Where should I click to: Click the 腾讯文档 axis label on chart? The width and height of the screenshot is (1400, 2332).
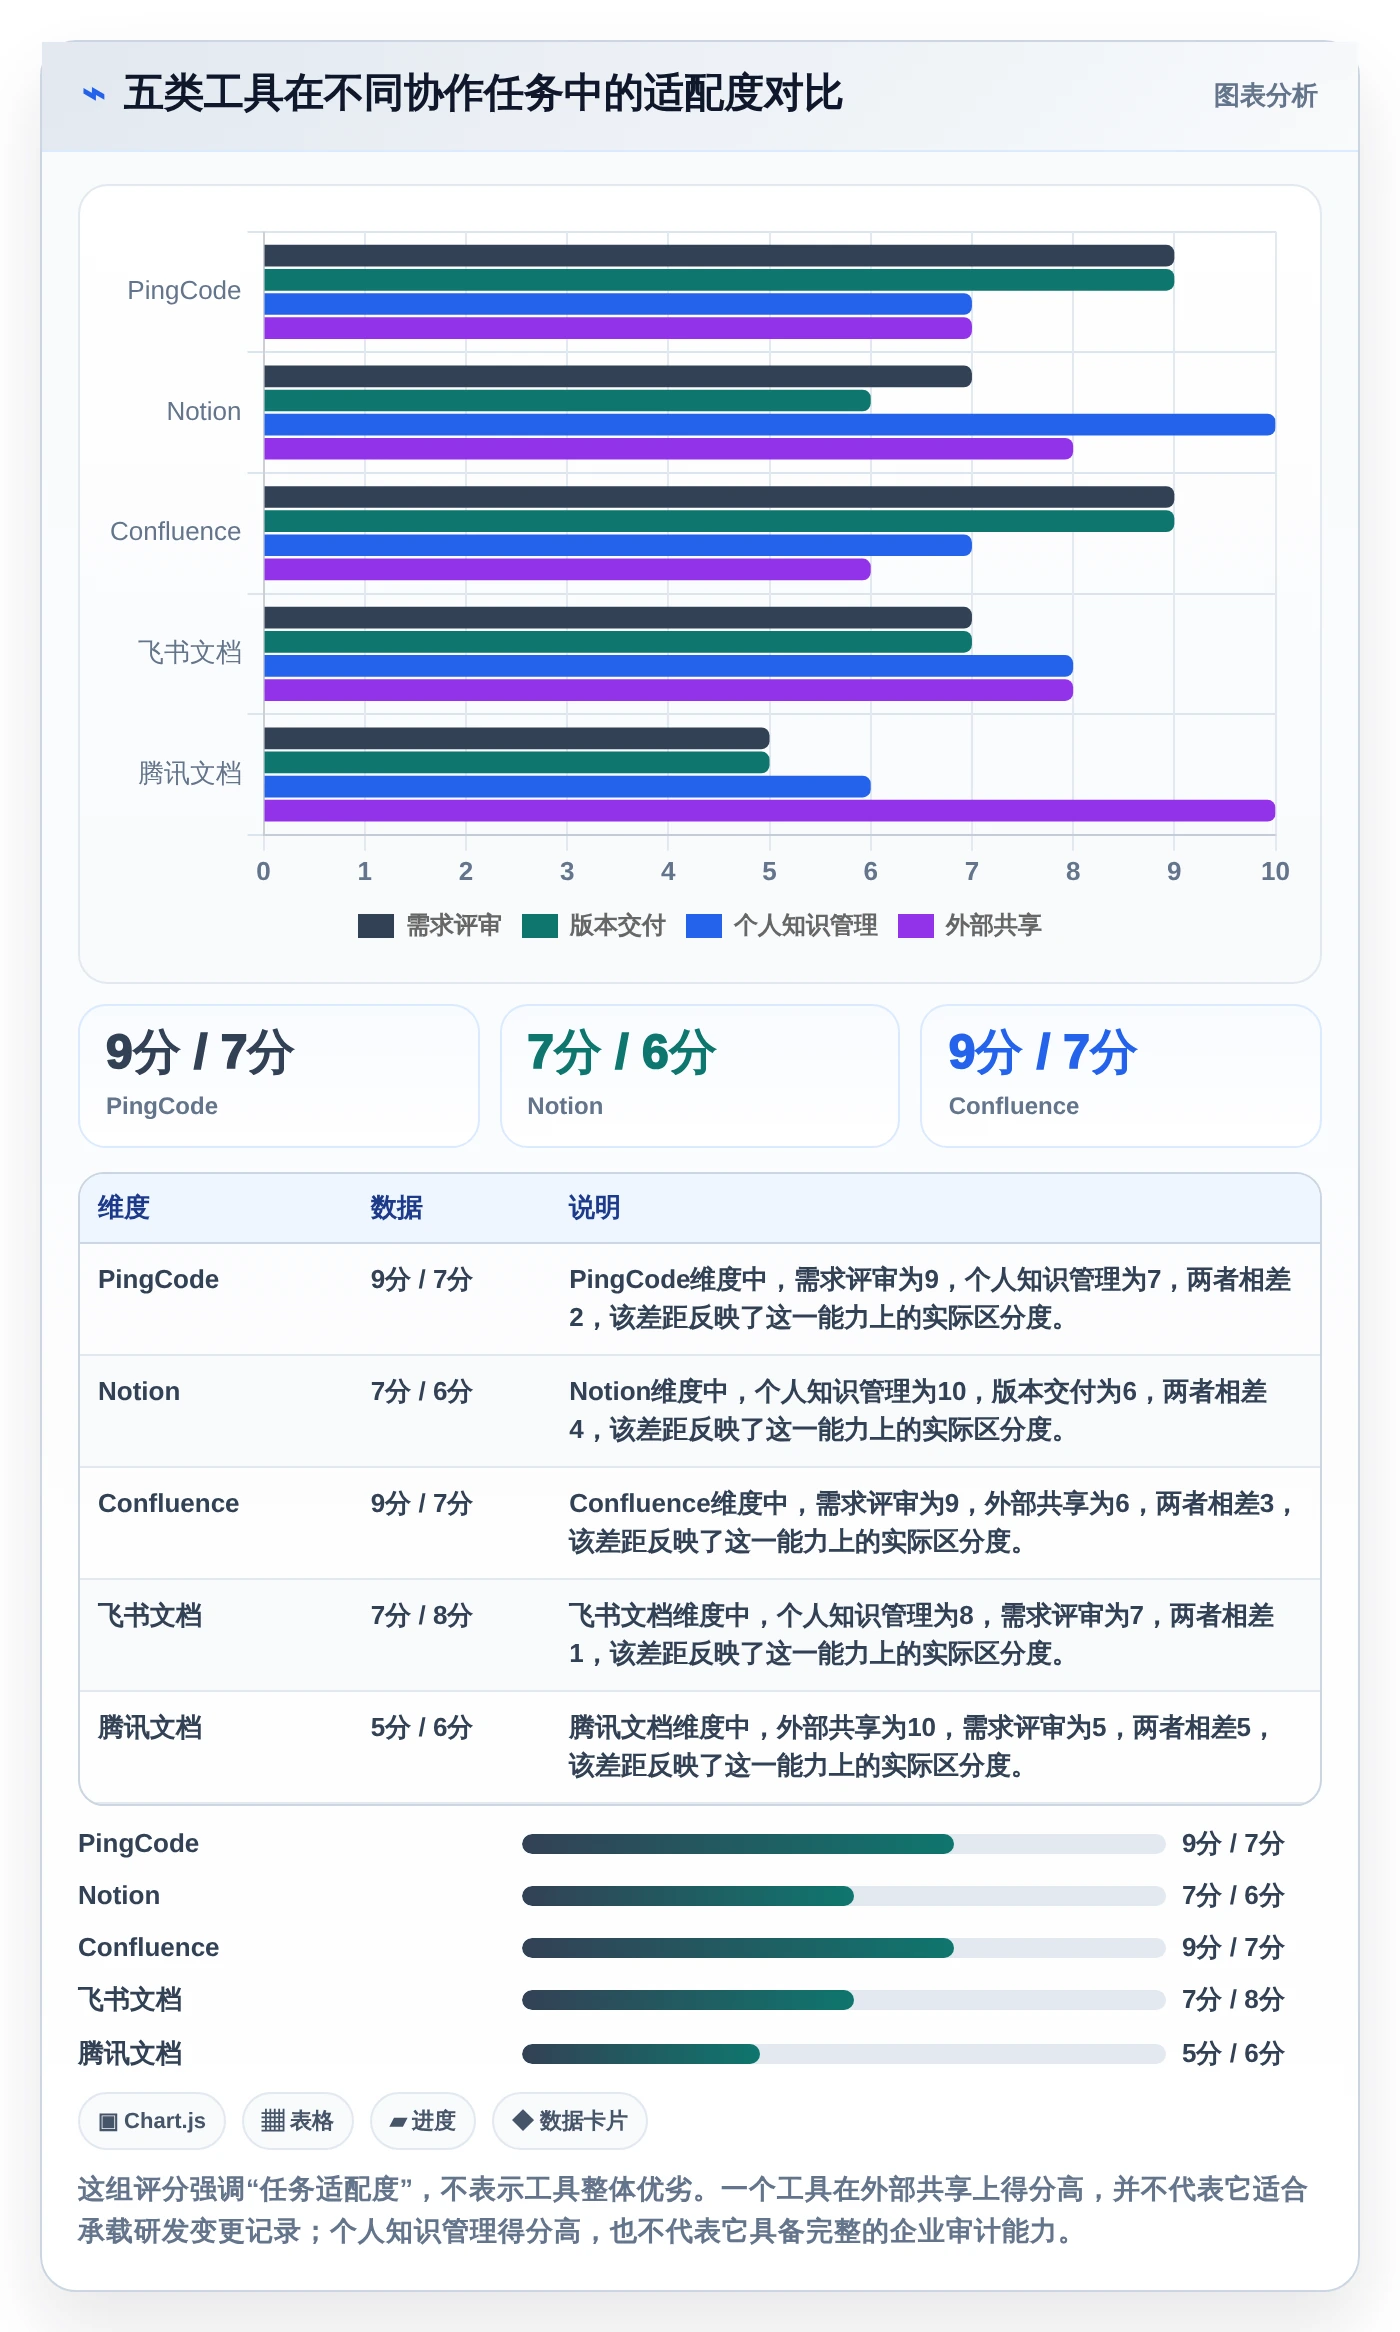click(x=190, y=774)
